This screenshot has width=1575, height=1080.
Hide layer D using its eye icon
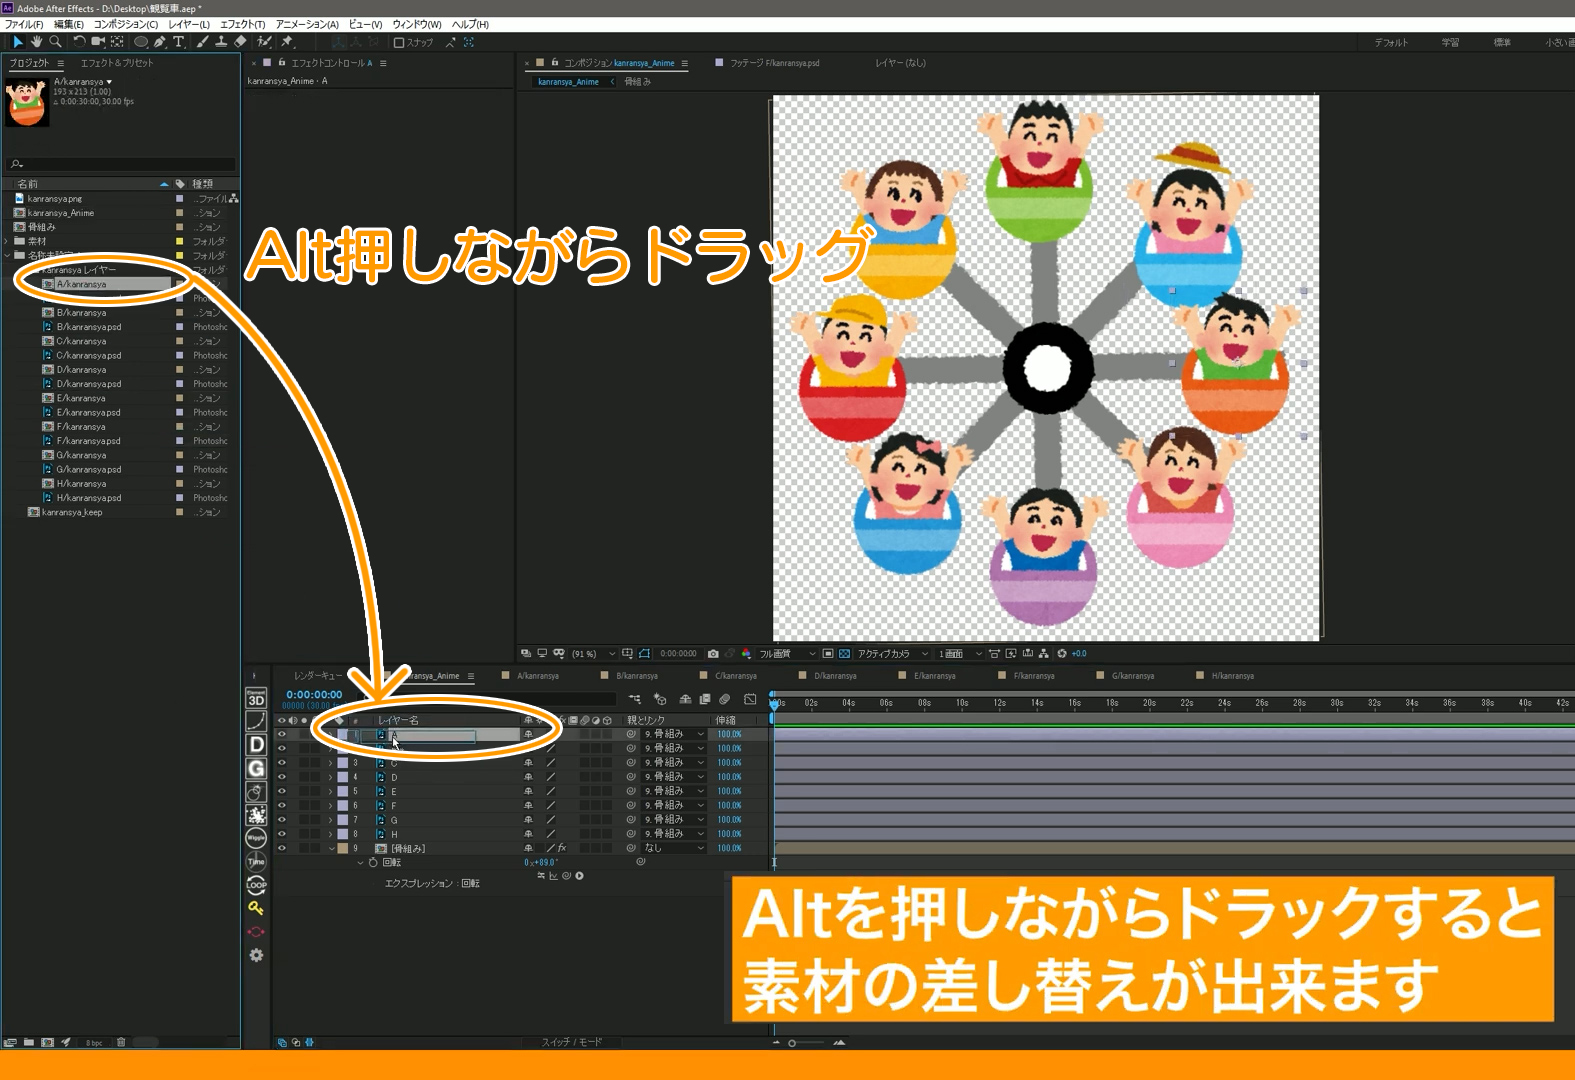coord(281,777)
